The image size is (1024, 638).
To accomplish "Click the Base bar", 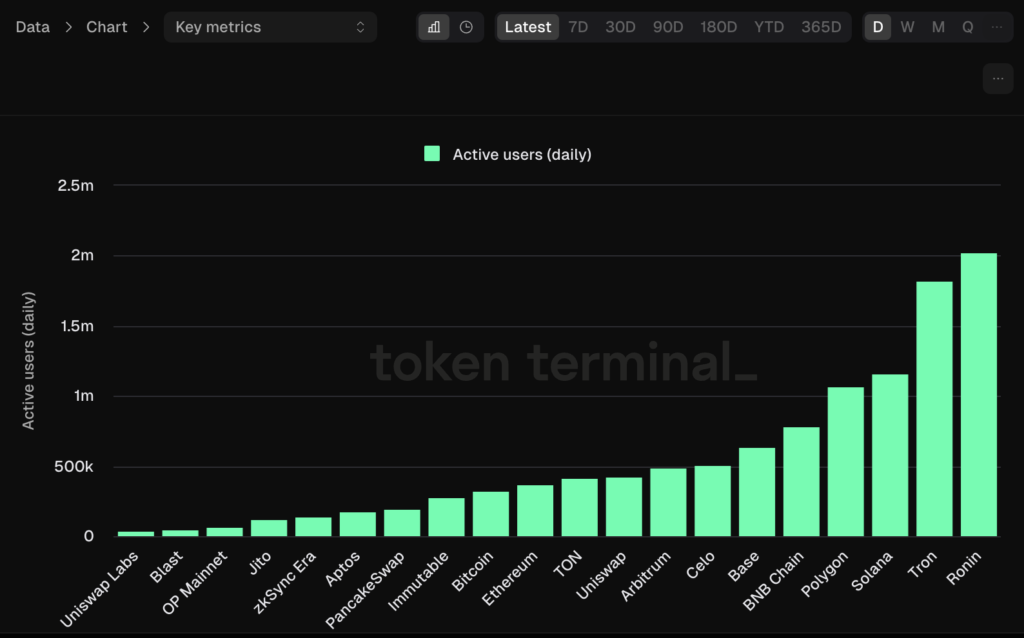I will [x=757, y=492].
